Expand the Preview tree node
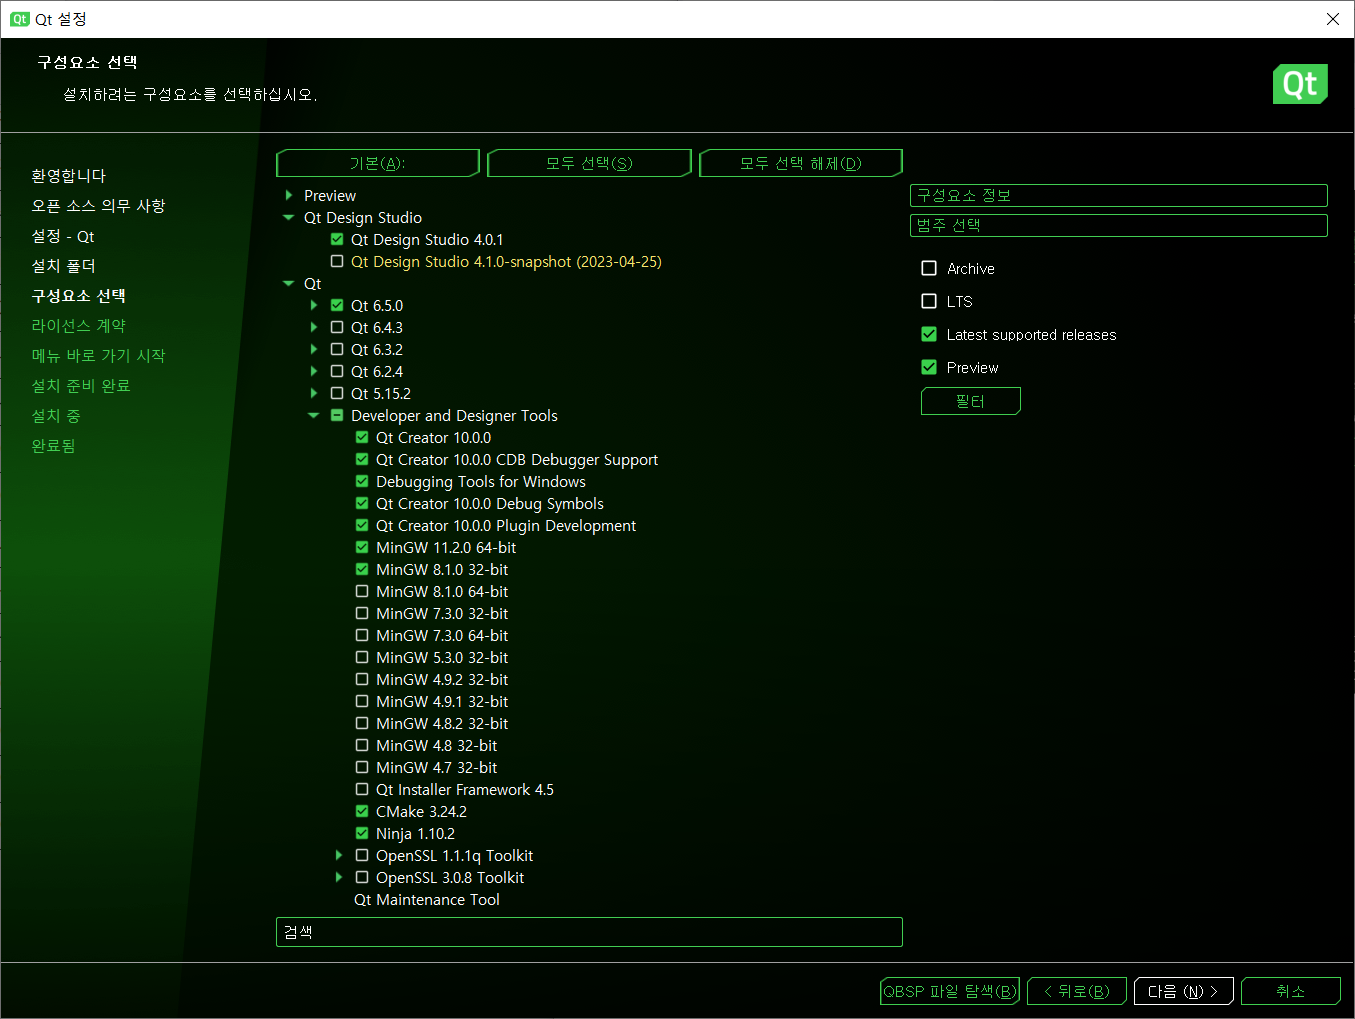 coord(289,196)
